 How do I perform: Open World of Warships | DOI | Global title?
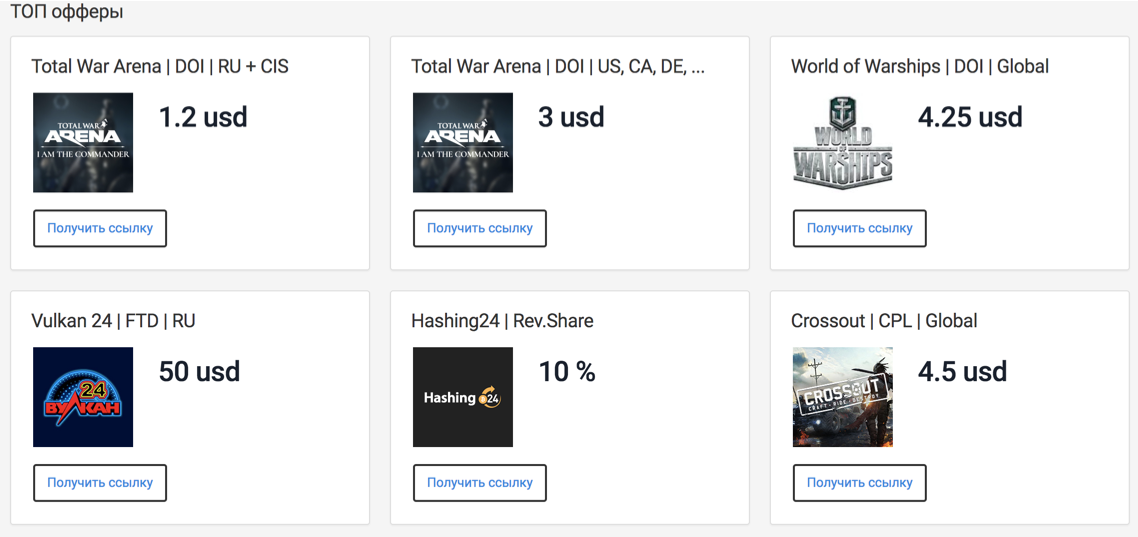pos(920,67)
